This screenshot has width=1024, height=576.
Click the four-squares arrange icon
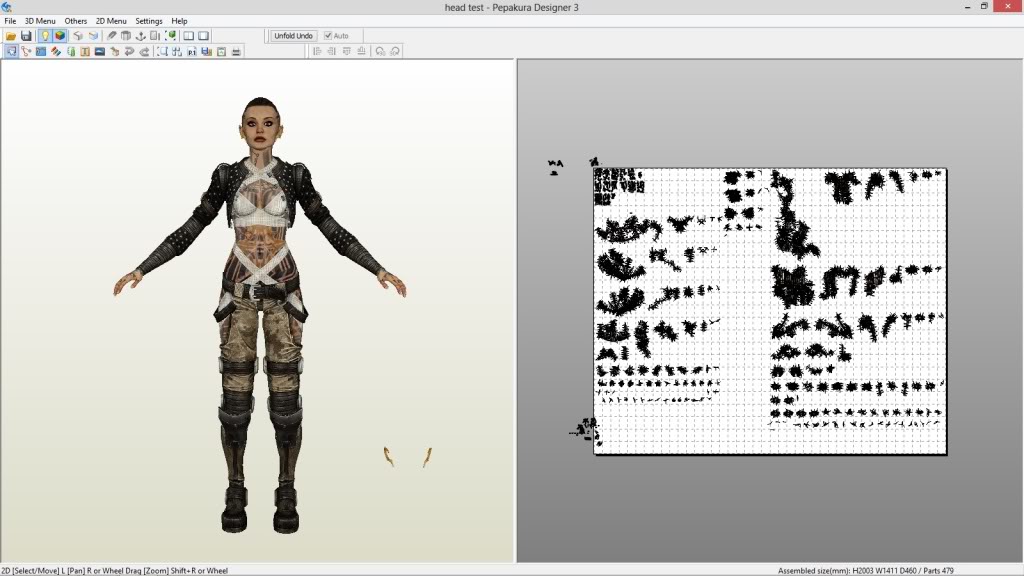177,52
